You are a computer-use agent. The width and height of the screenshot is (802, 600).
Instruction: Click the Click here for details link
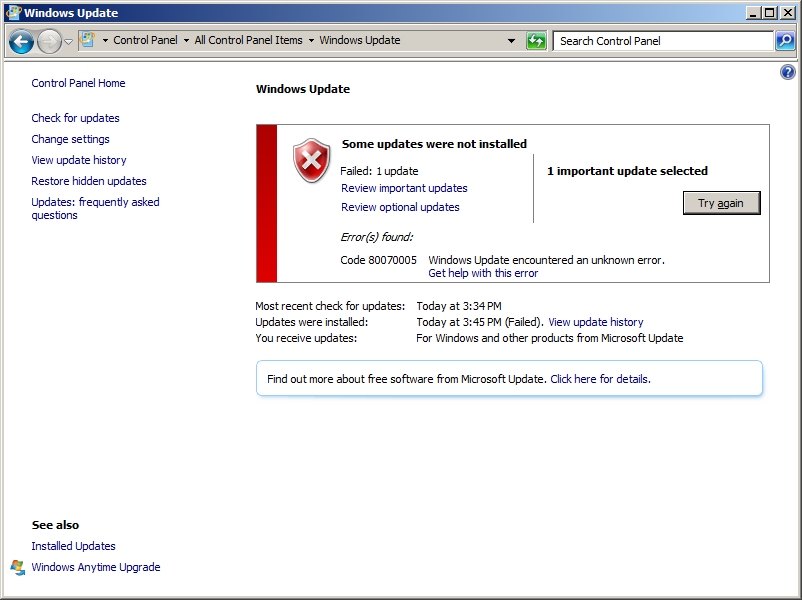(x=600, y=379)
